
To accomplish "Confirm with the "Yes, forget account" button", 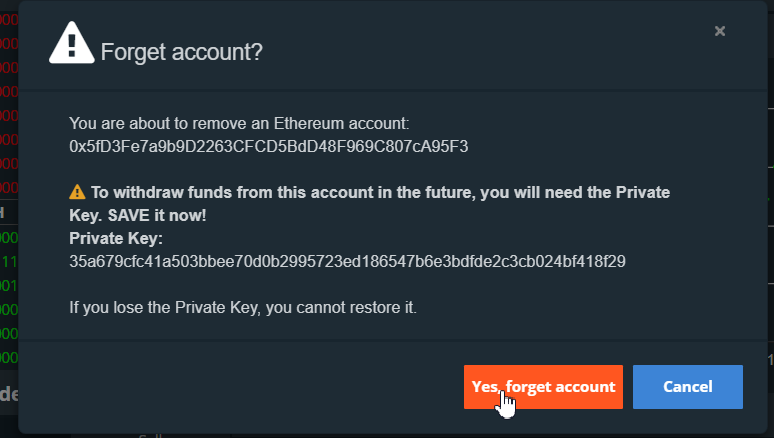I will pyautogui.click(x=543, y=387).
